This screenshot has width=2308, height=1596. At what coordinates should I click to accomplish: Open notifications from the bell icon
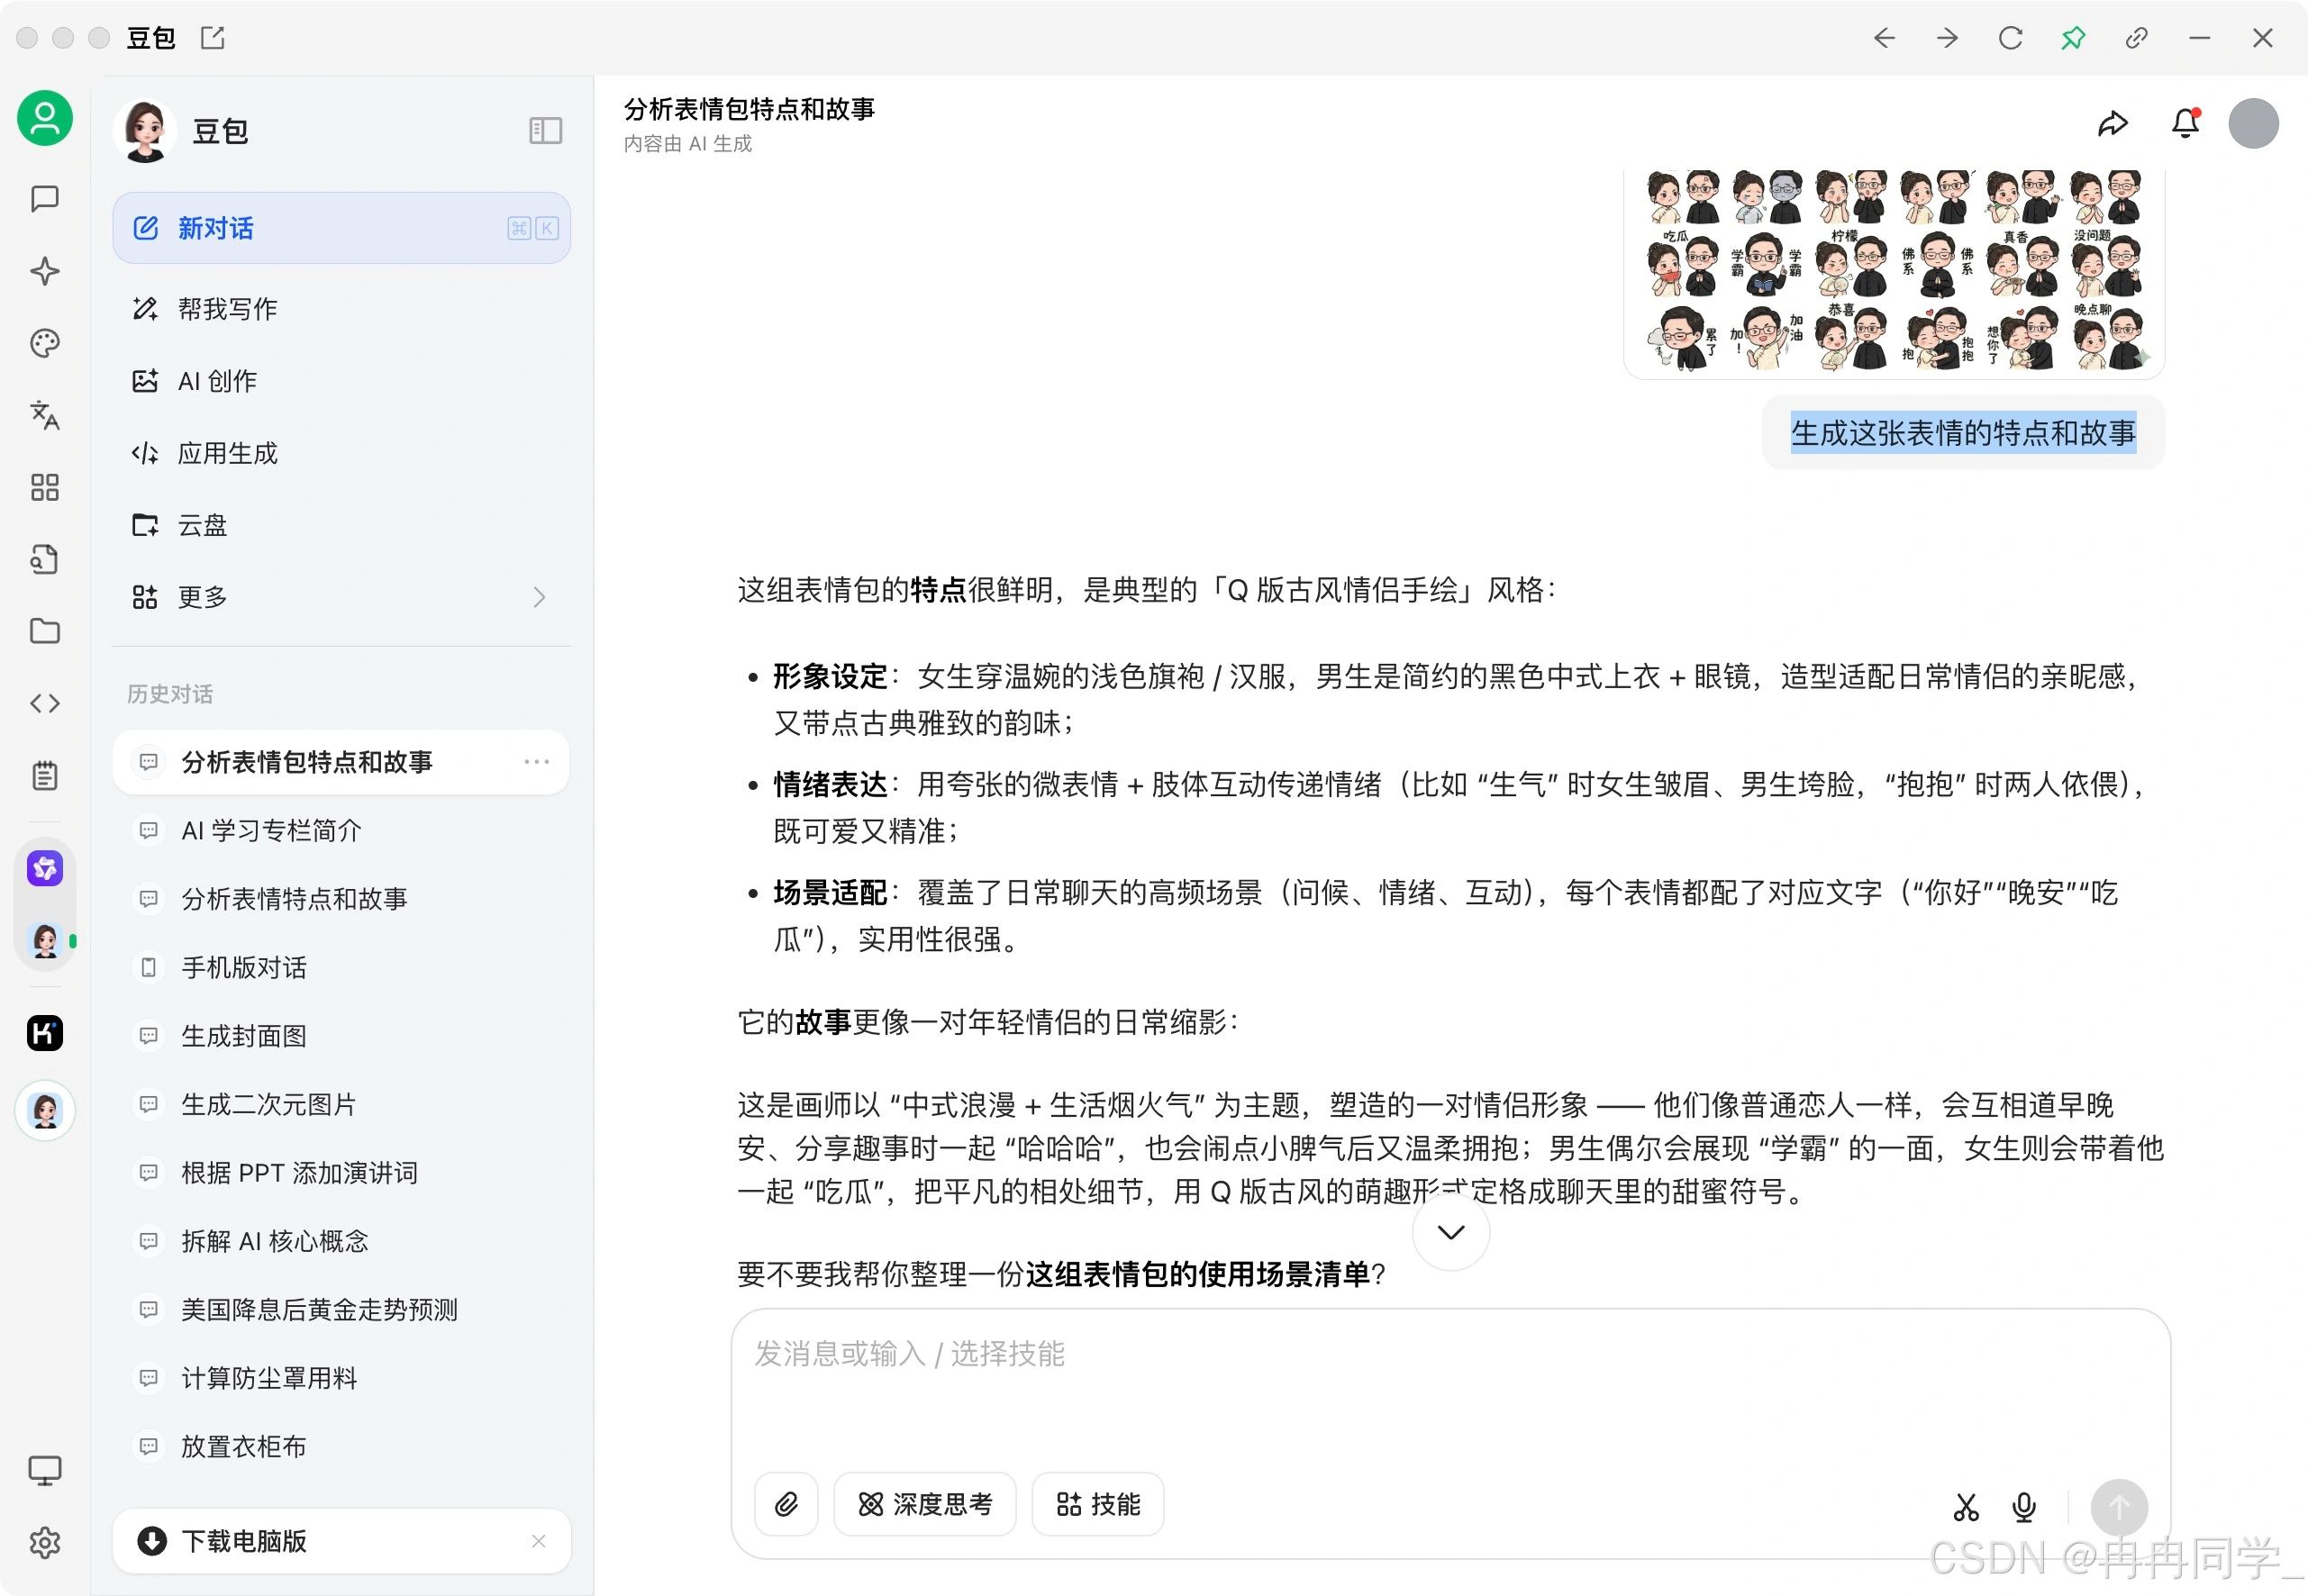[2185, 123]
